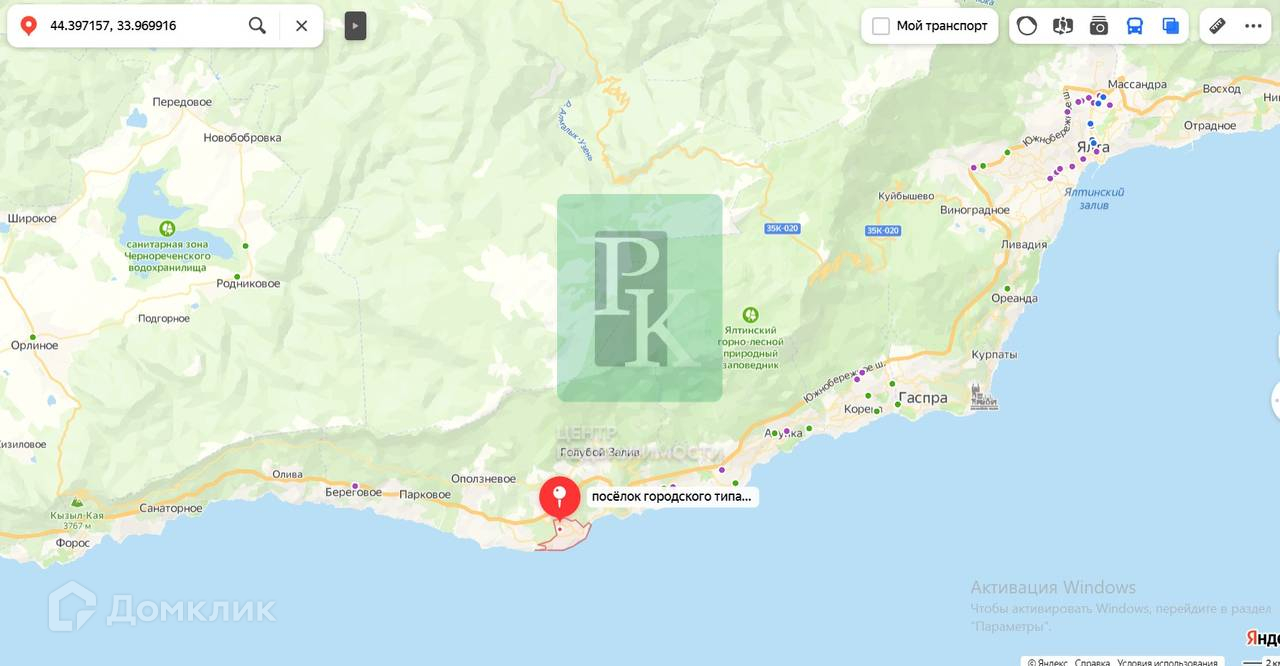Open the three-dots more menu
Image resolution: width=1280 pixels, height=666 pixels.
coord(1253,26)
